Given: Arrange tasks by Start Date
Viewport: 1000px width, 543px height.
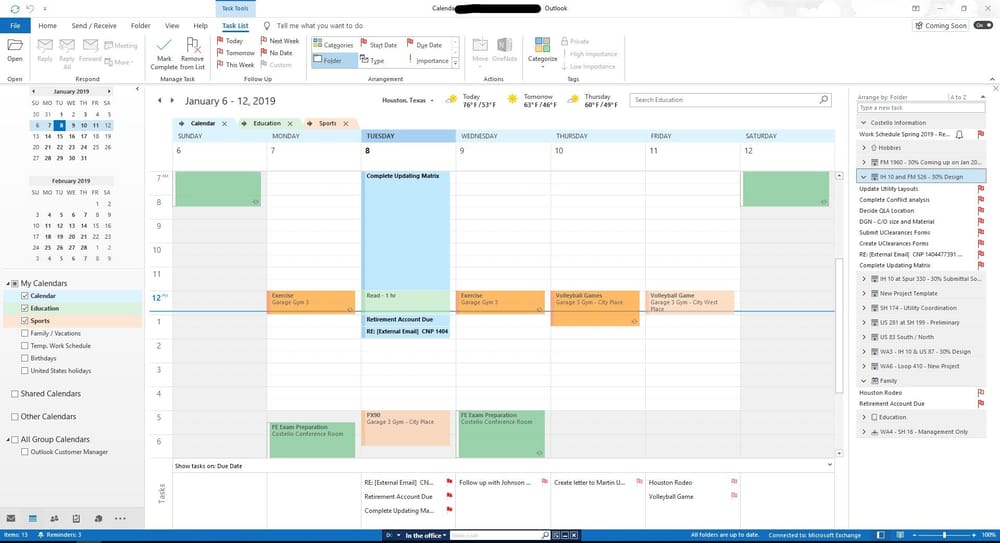Looking at the screenshot, I should coord(379,45).
